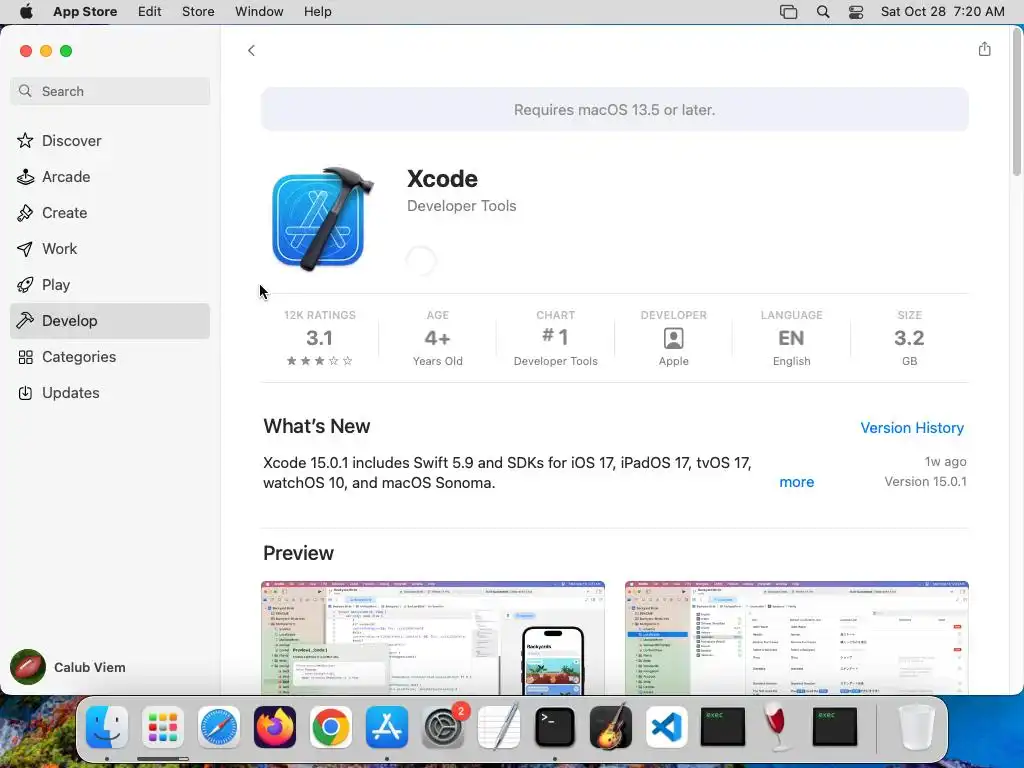This screenshot has width=1024, height=768.
Task: Open first Xcode preview screenshot
Action: tap(432, 637)
